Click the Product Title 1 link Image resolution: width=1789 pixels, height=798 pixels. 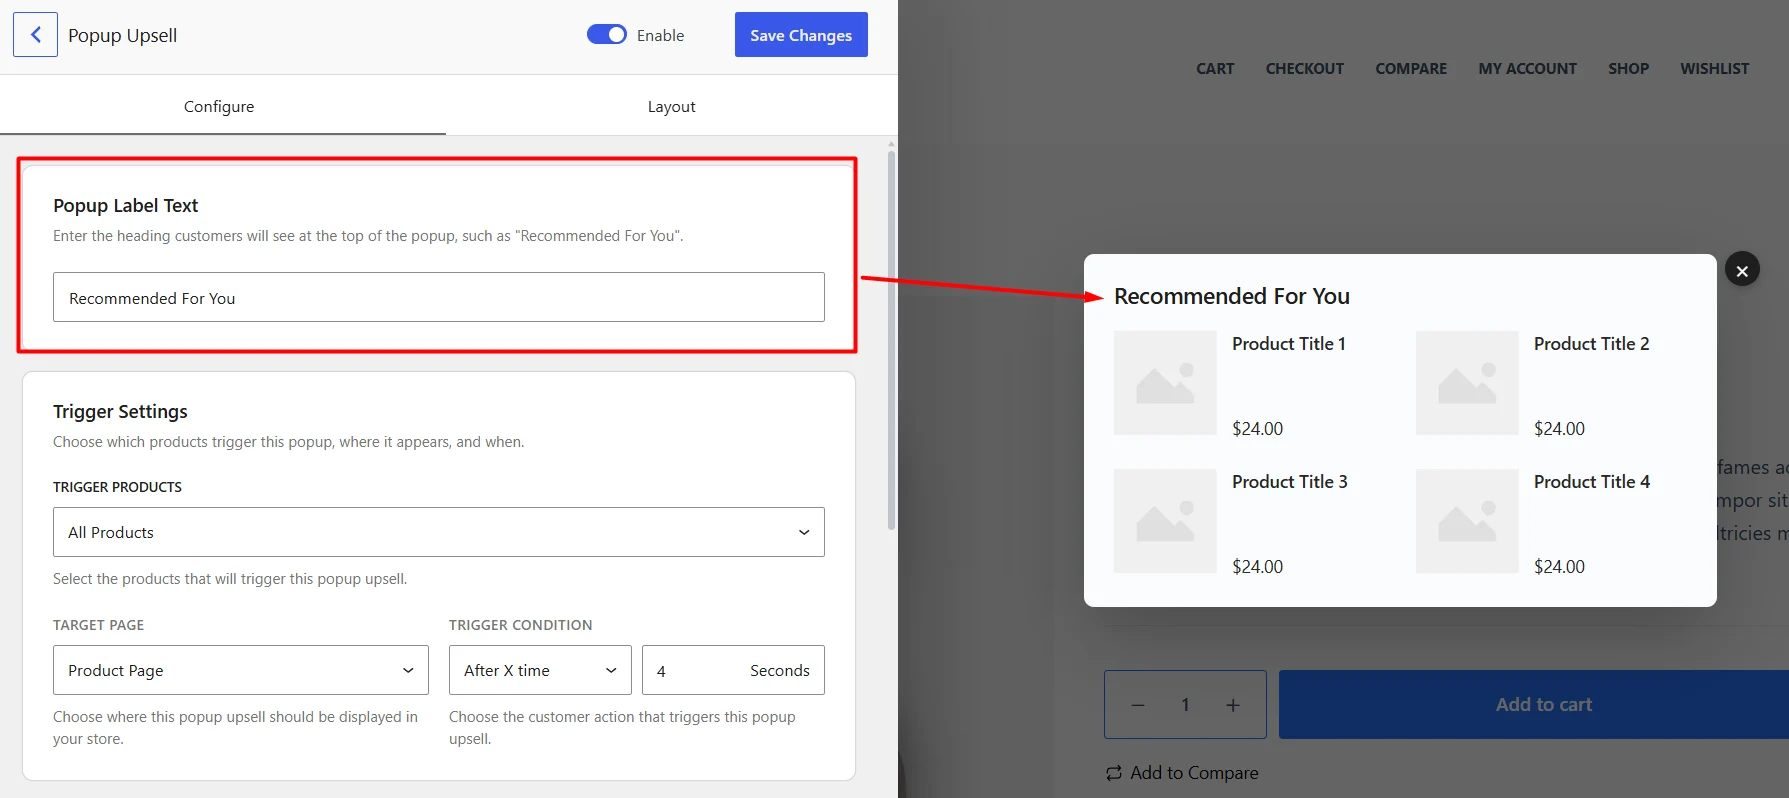pos(1289,344)
